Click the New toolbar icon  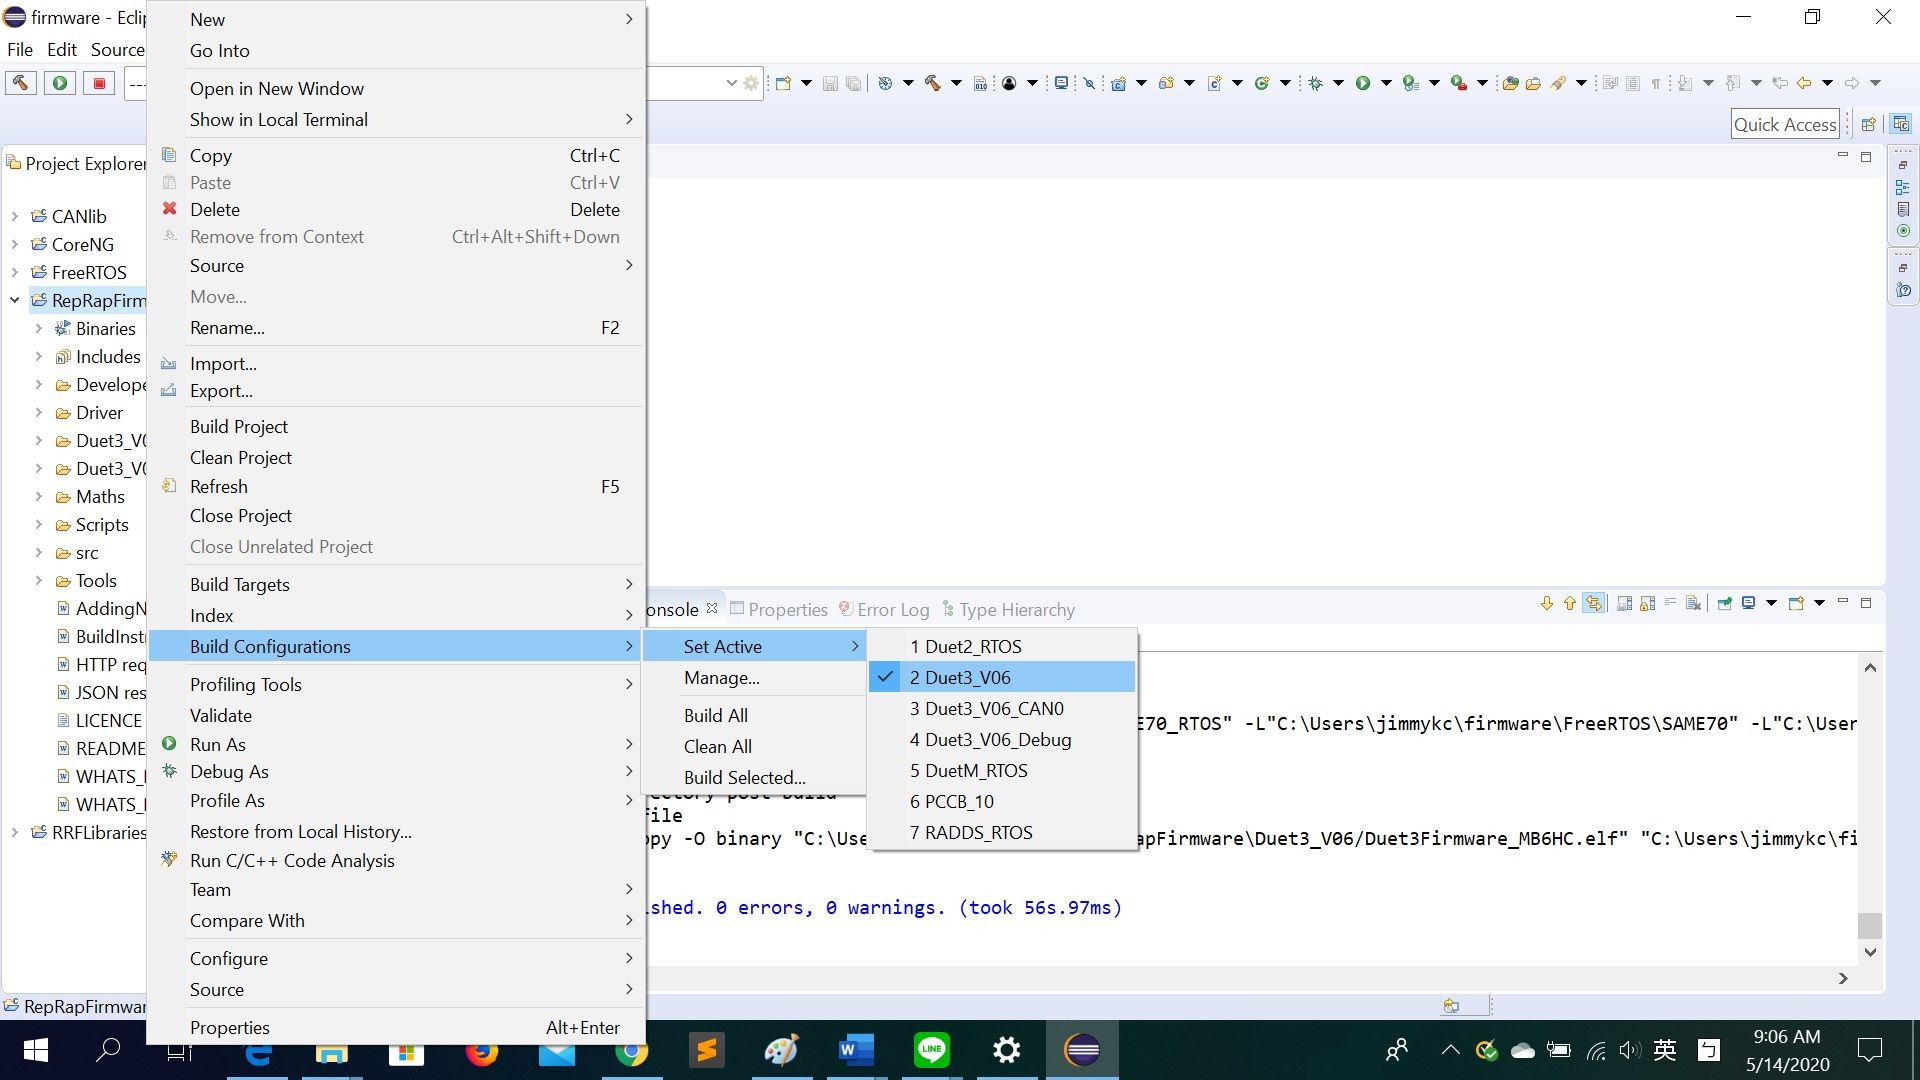click(x=783, y=84)
